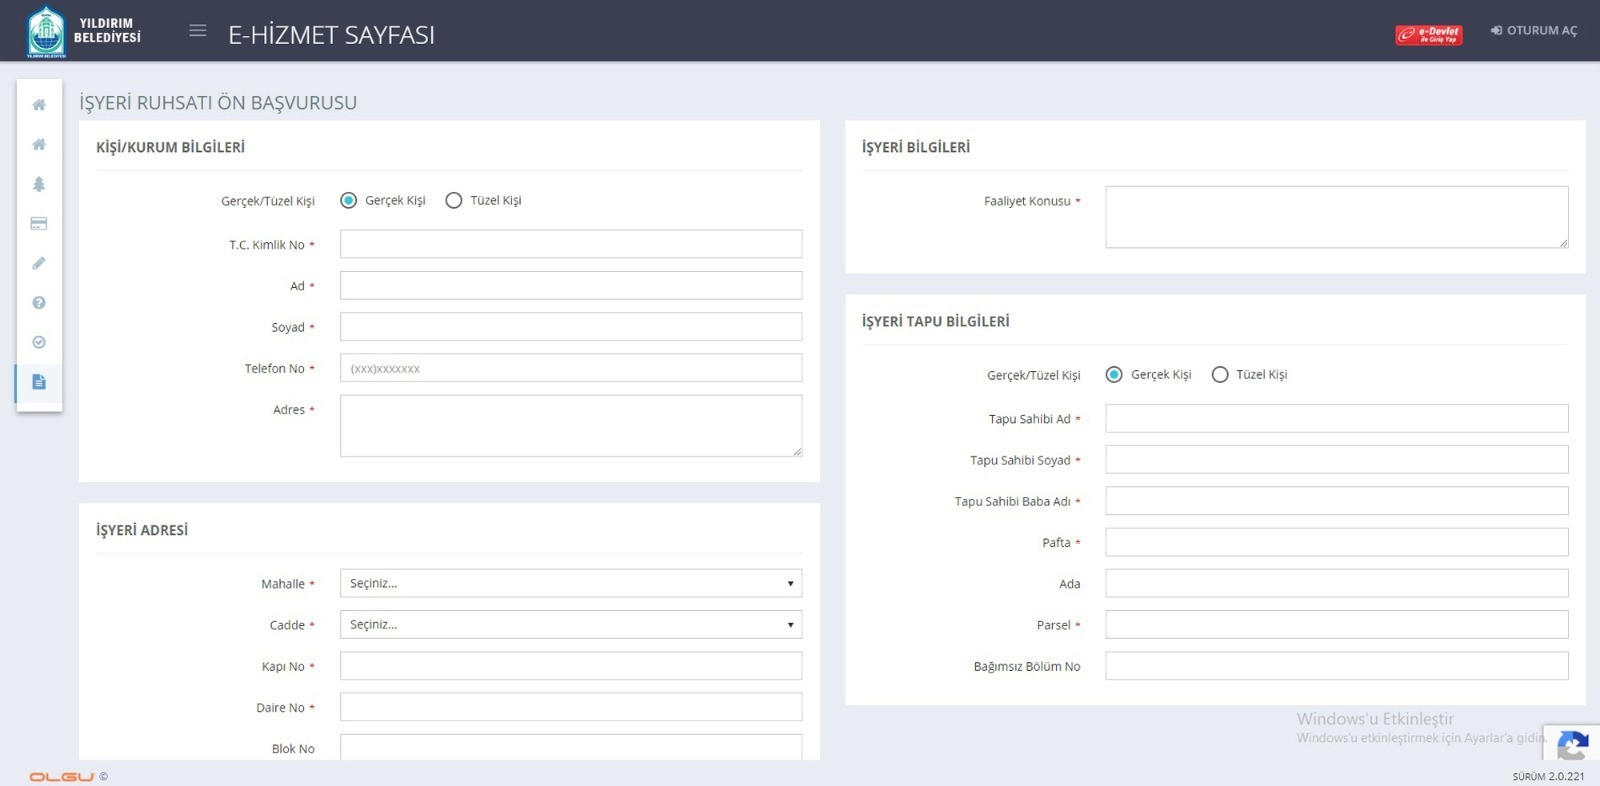This screenshot has width=1600, height=786.
Task: Focus the Daire No field
Action: [571, 707]
